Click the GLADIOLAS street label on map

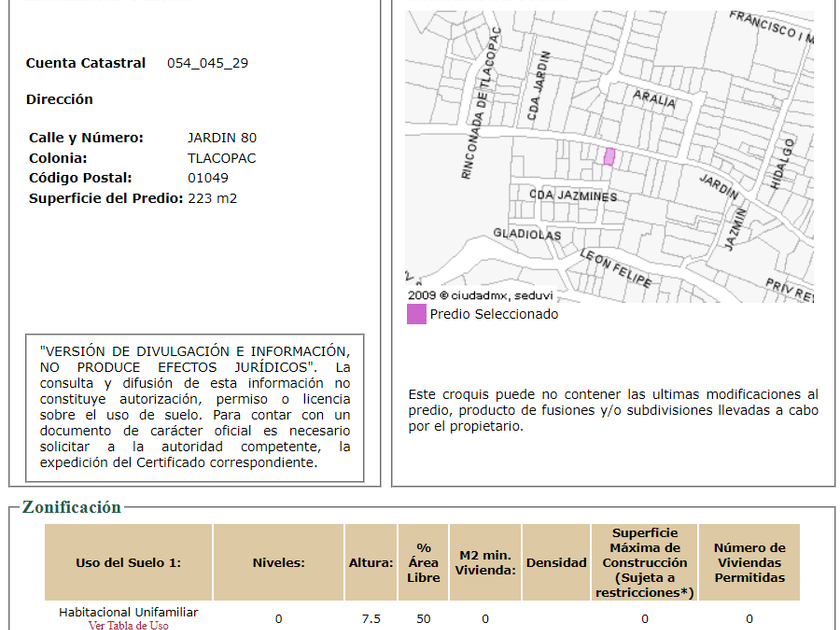(527, 235)
